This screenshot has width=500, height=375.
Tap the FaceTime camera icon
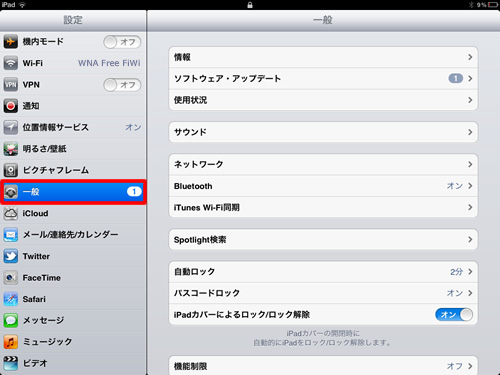(x=11, y=277)
